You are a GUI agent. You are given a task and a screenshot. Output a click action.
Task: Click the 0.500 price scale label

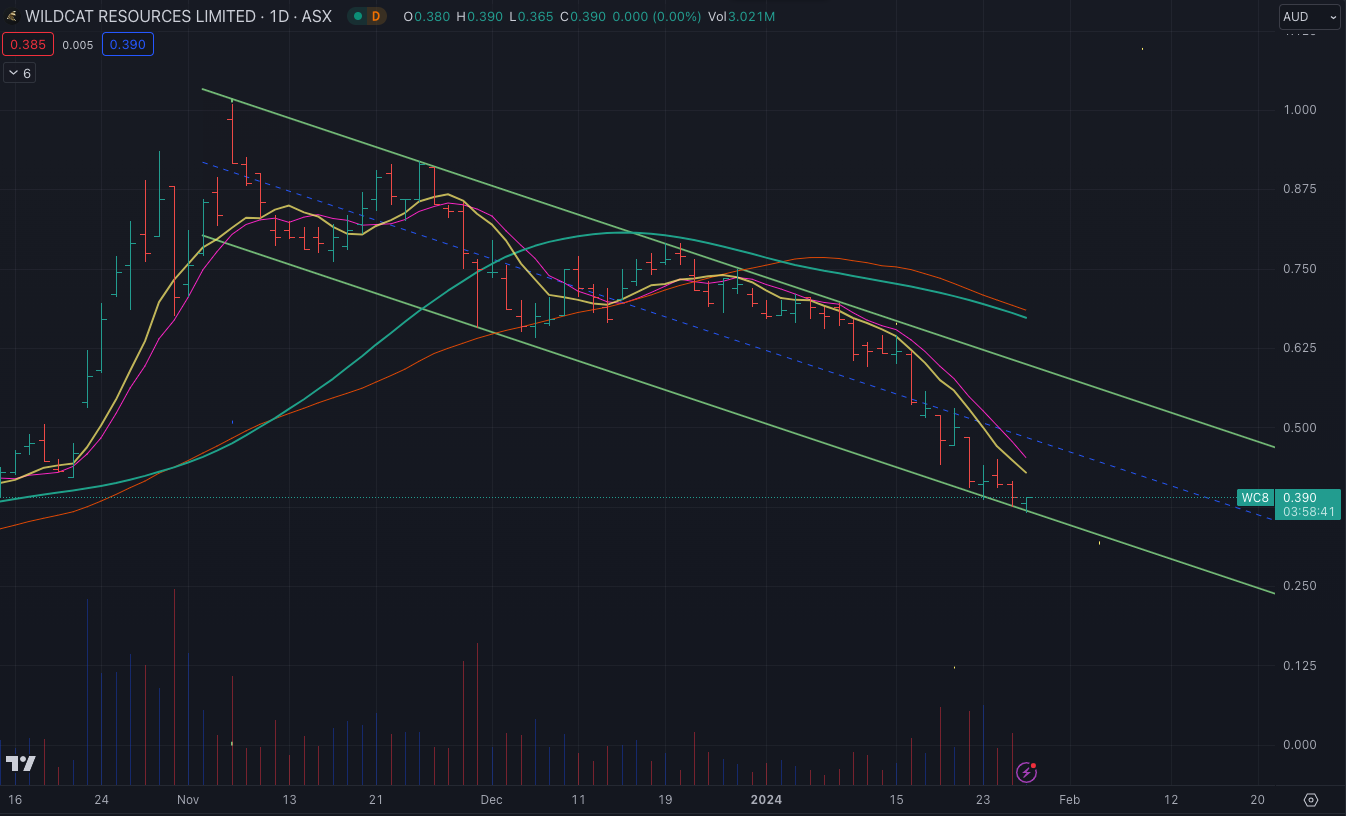1300,428
